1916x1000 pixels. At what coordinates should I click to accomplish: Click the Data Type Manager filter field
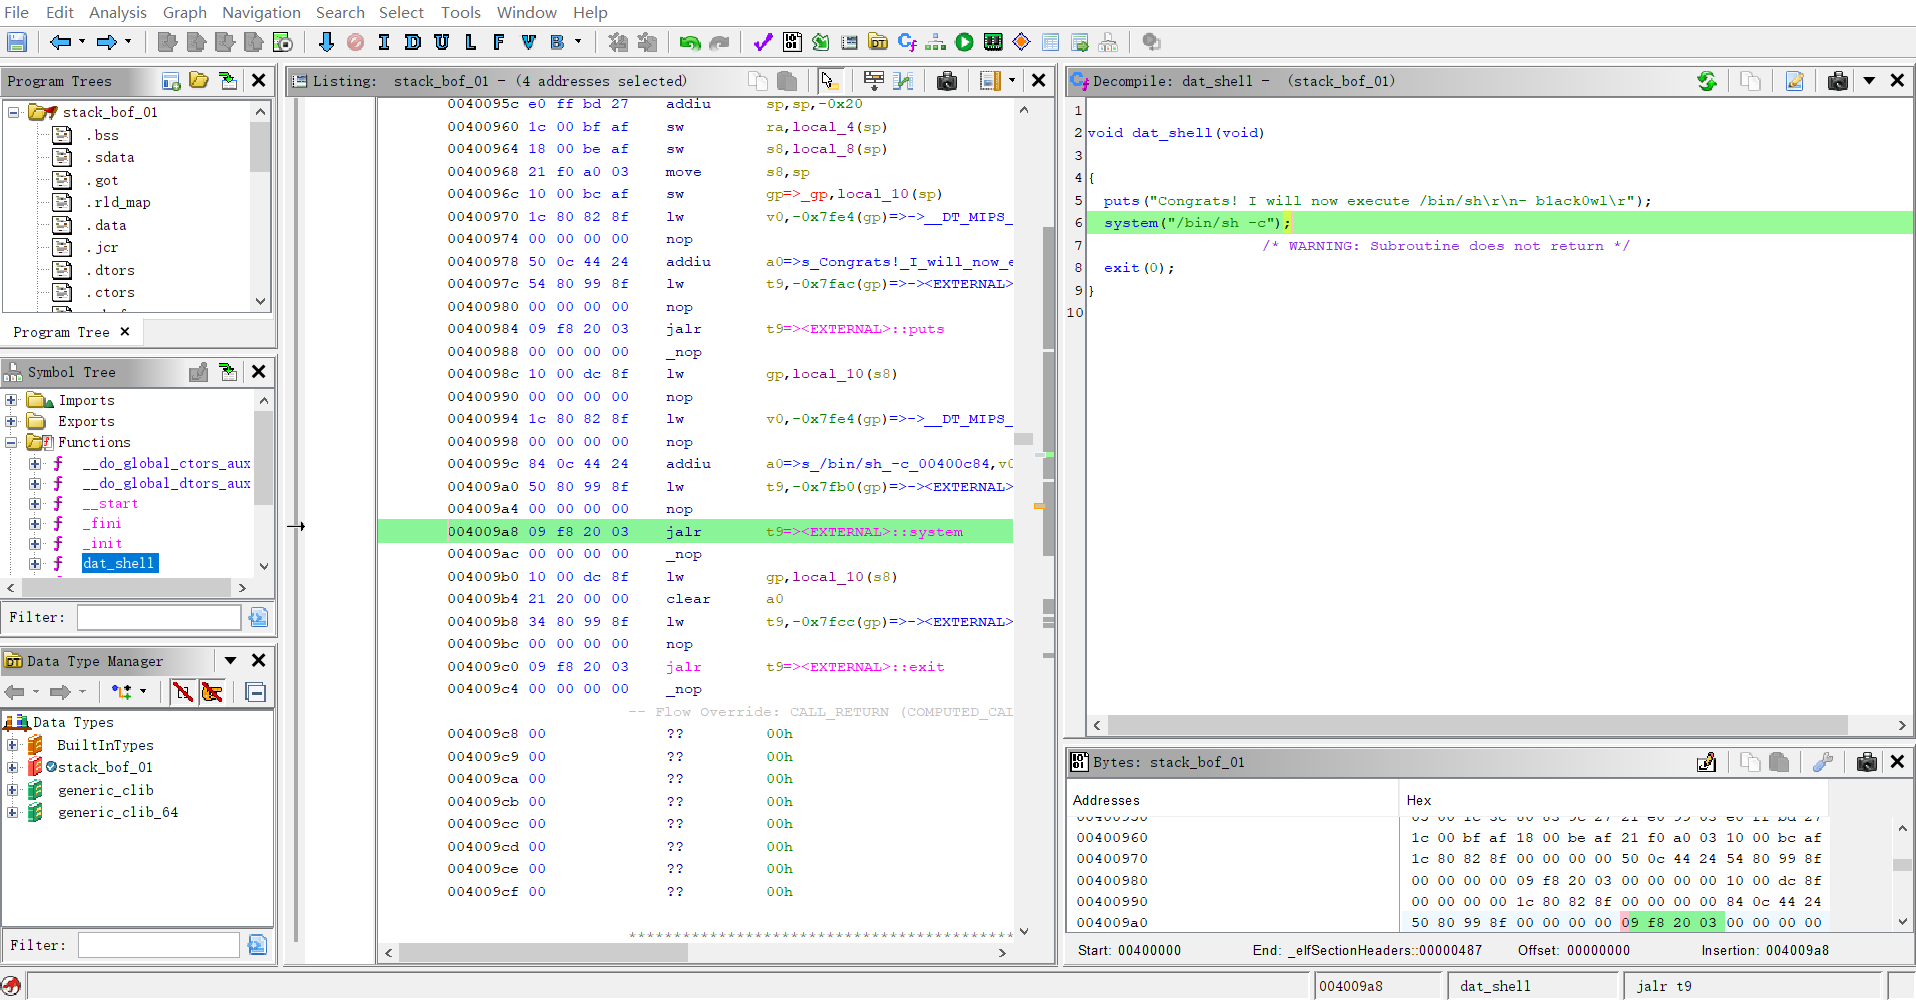159,944
